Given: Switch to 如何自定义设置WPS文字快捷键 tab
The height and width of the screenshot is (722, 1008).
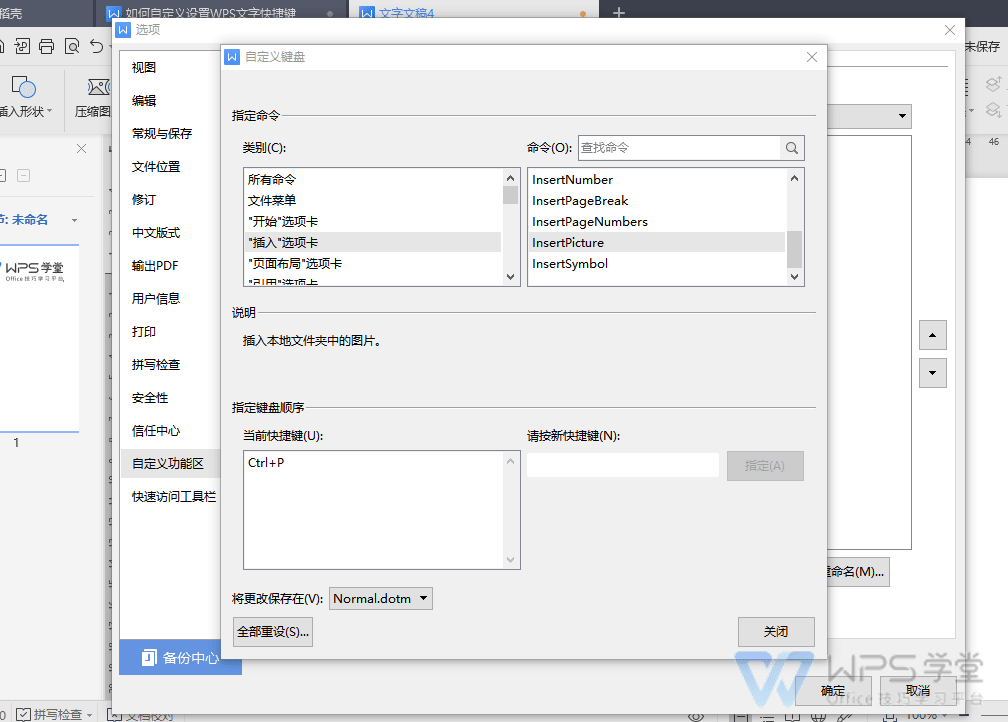Looking at the screenshot, I should 220,12.
